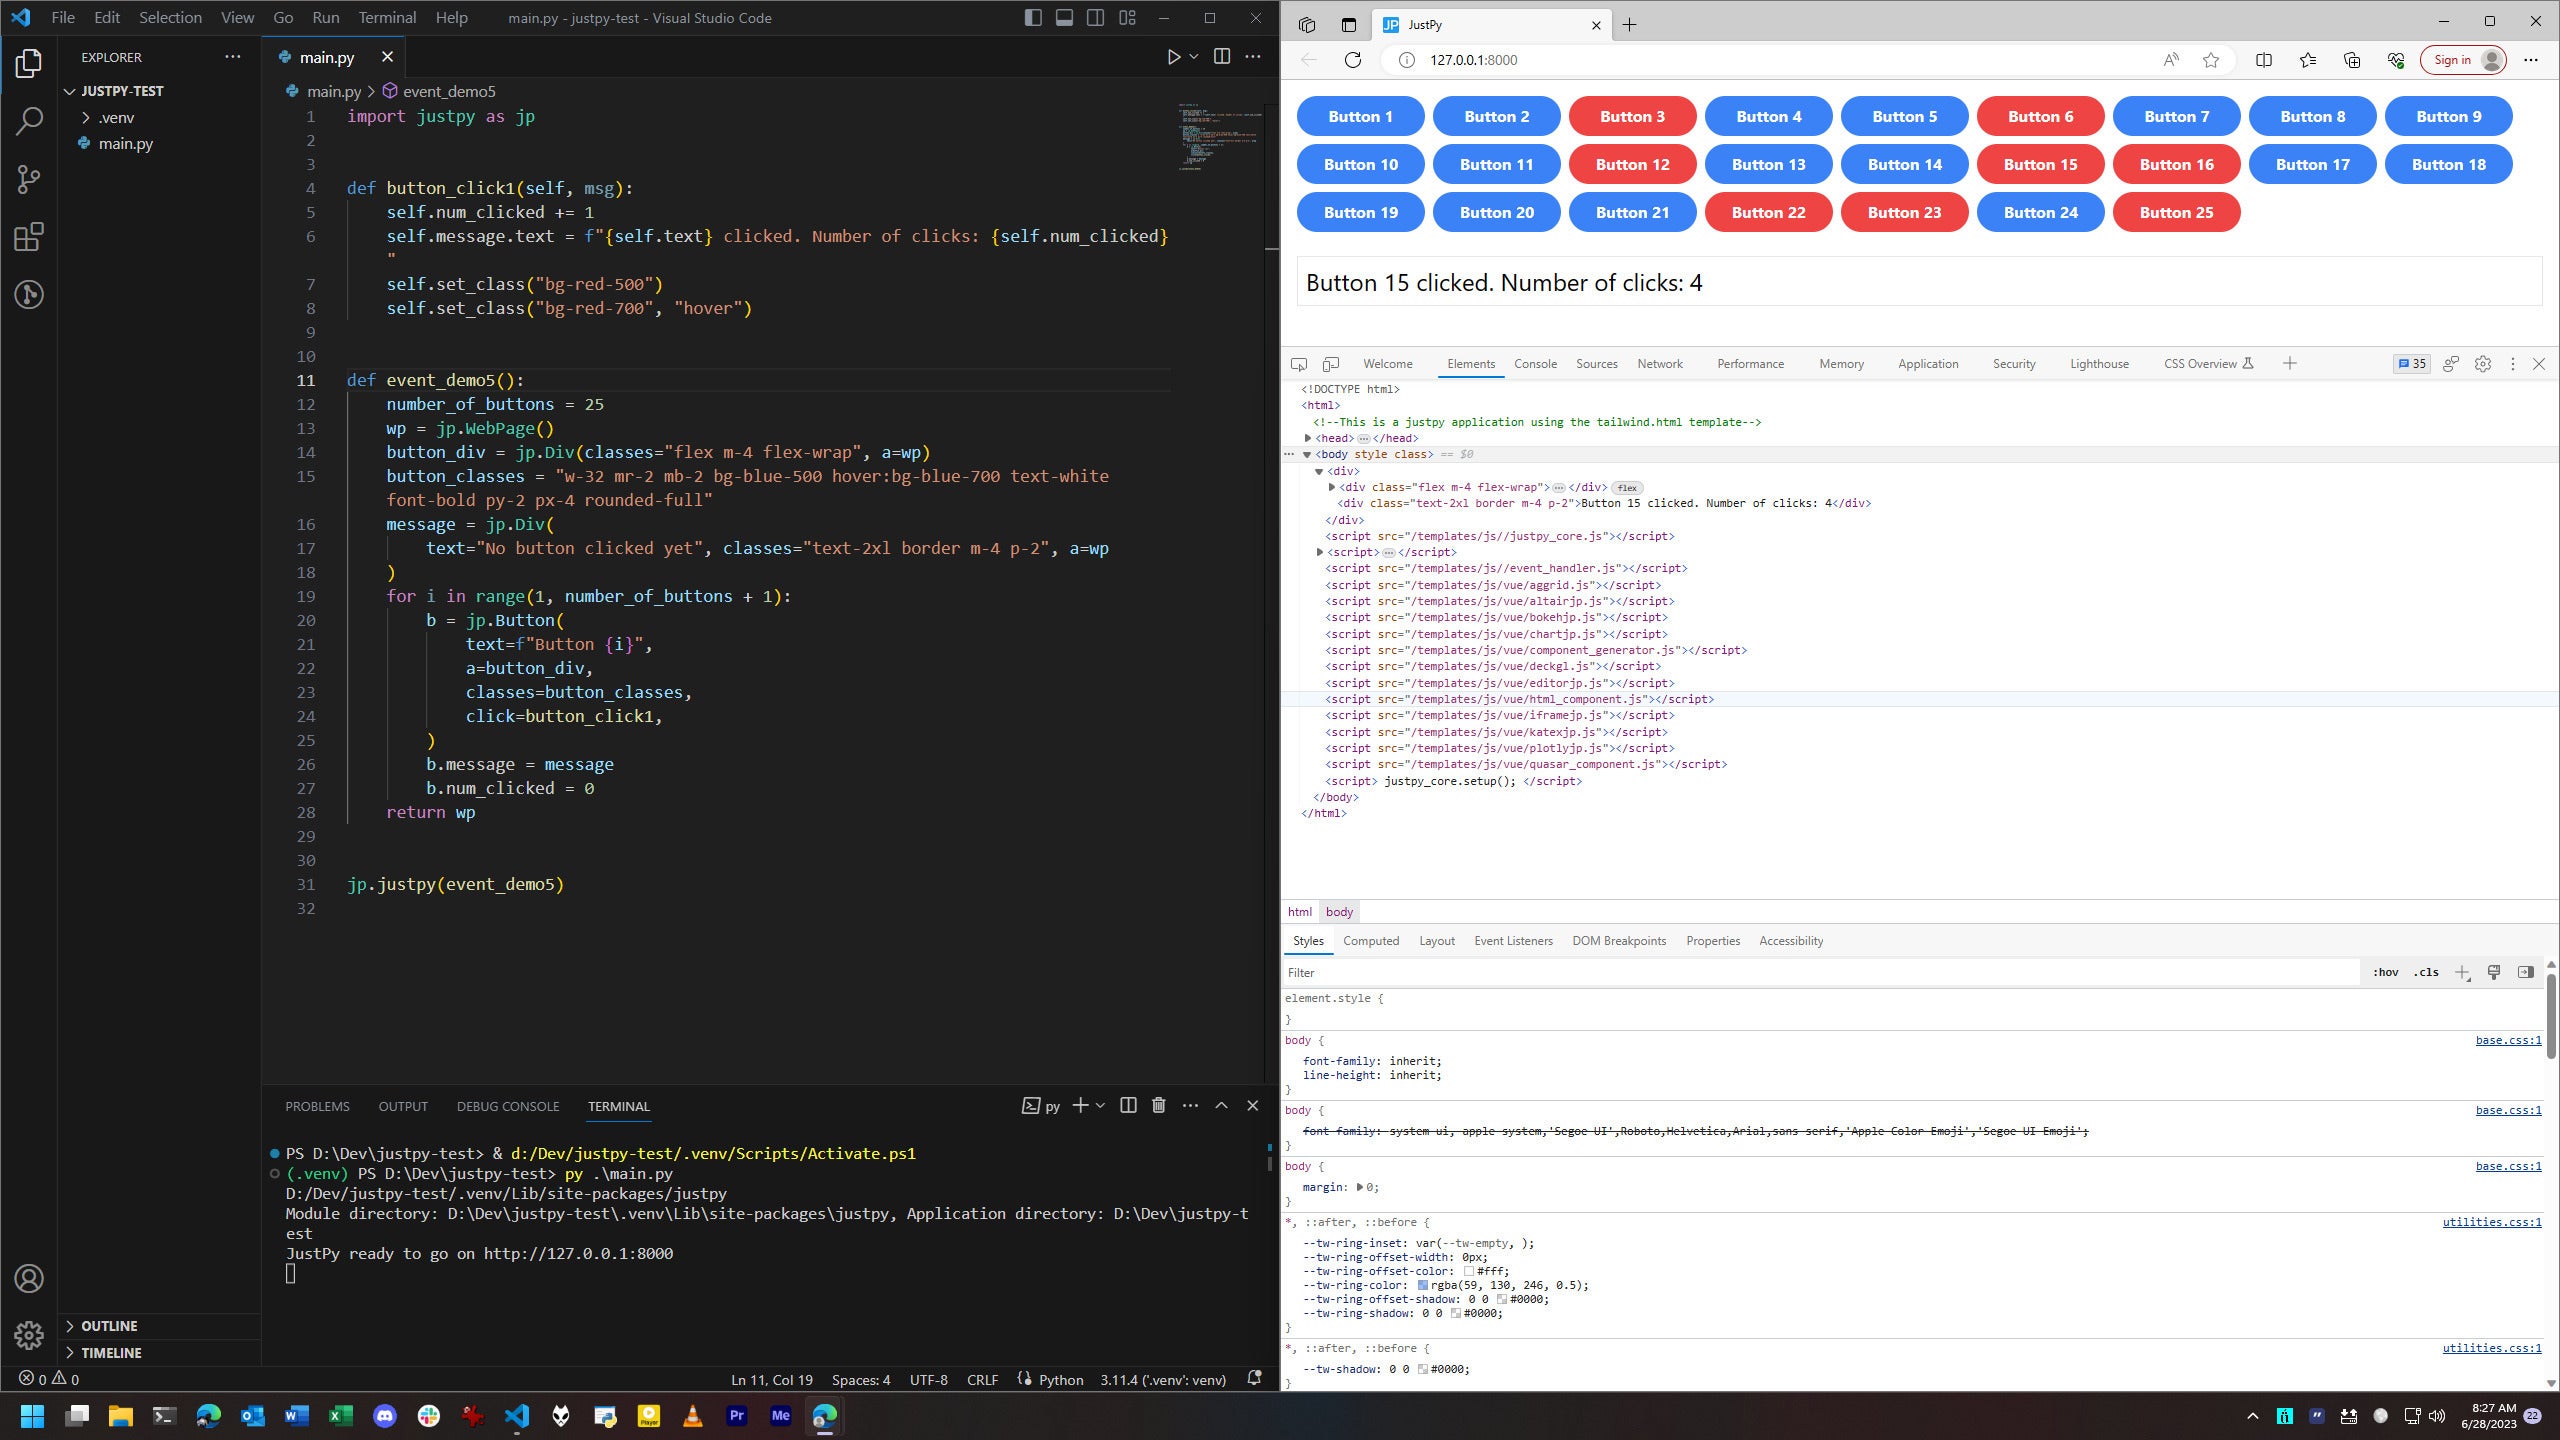The image size is (2560, 1440).
Task: Open the Search view in activity bar
Action: click(29, 122)
